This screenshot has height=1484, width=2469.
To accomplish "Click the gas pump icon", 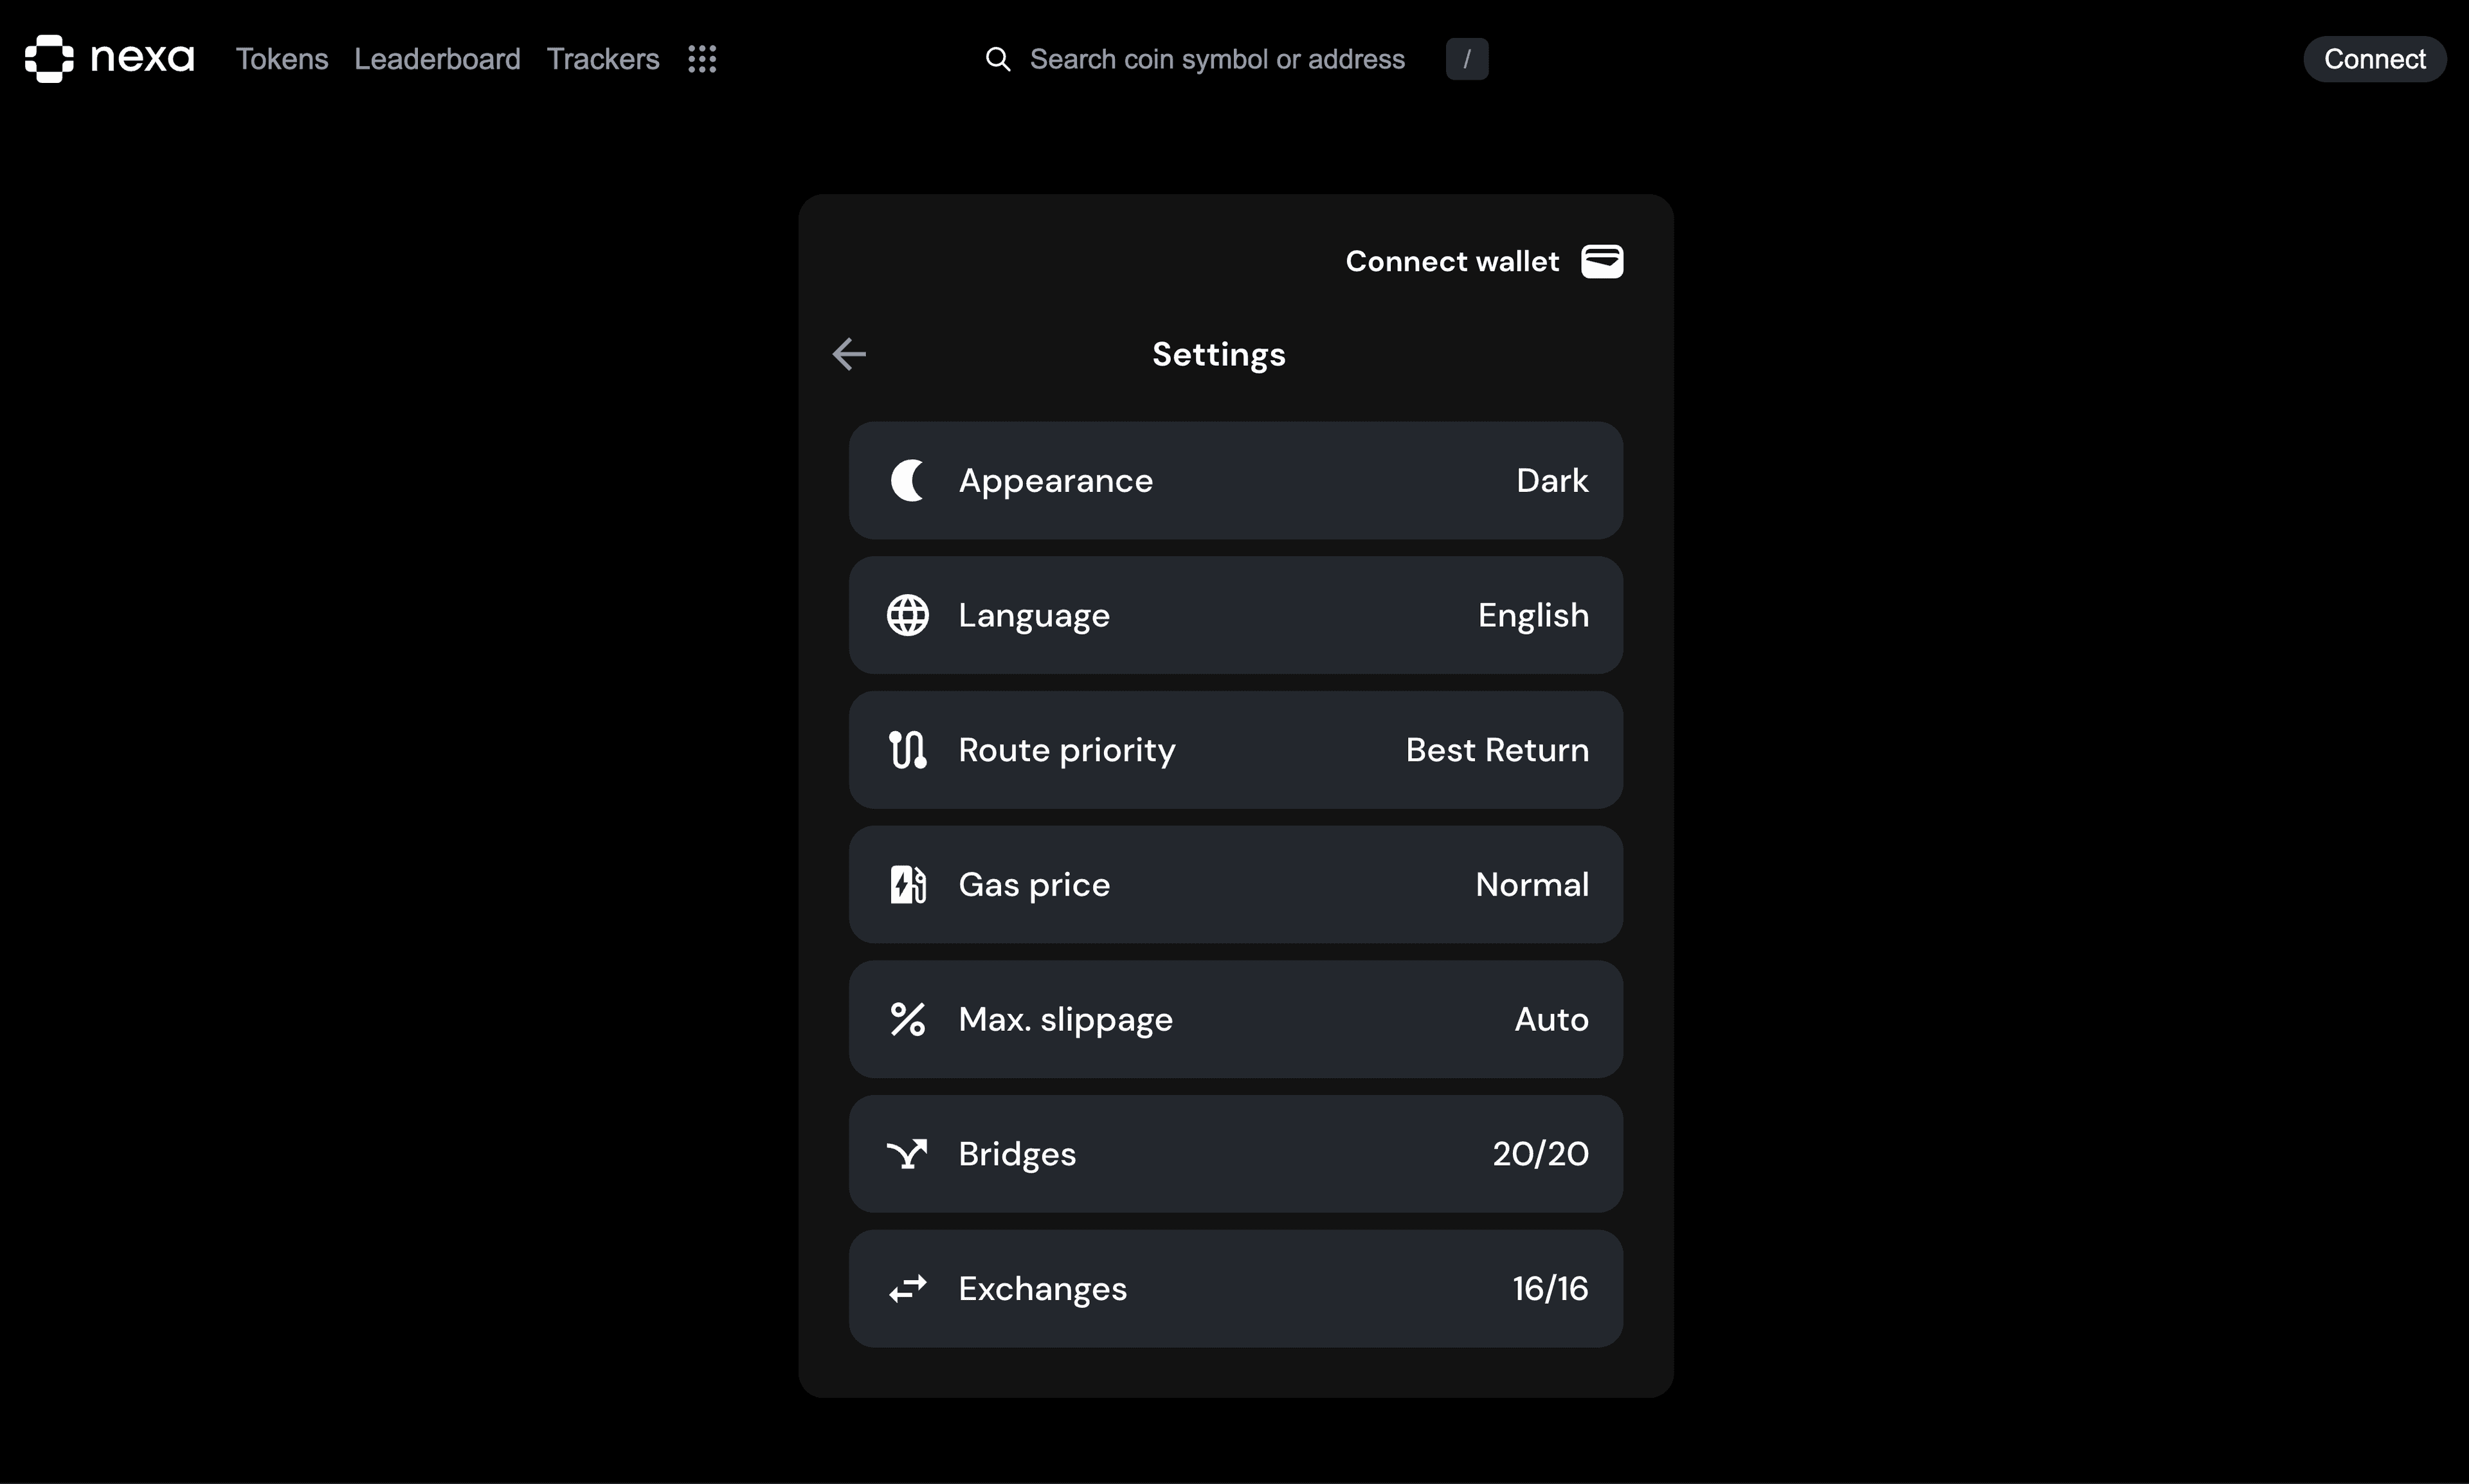I will (x=908, y=885).
